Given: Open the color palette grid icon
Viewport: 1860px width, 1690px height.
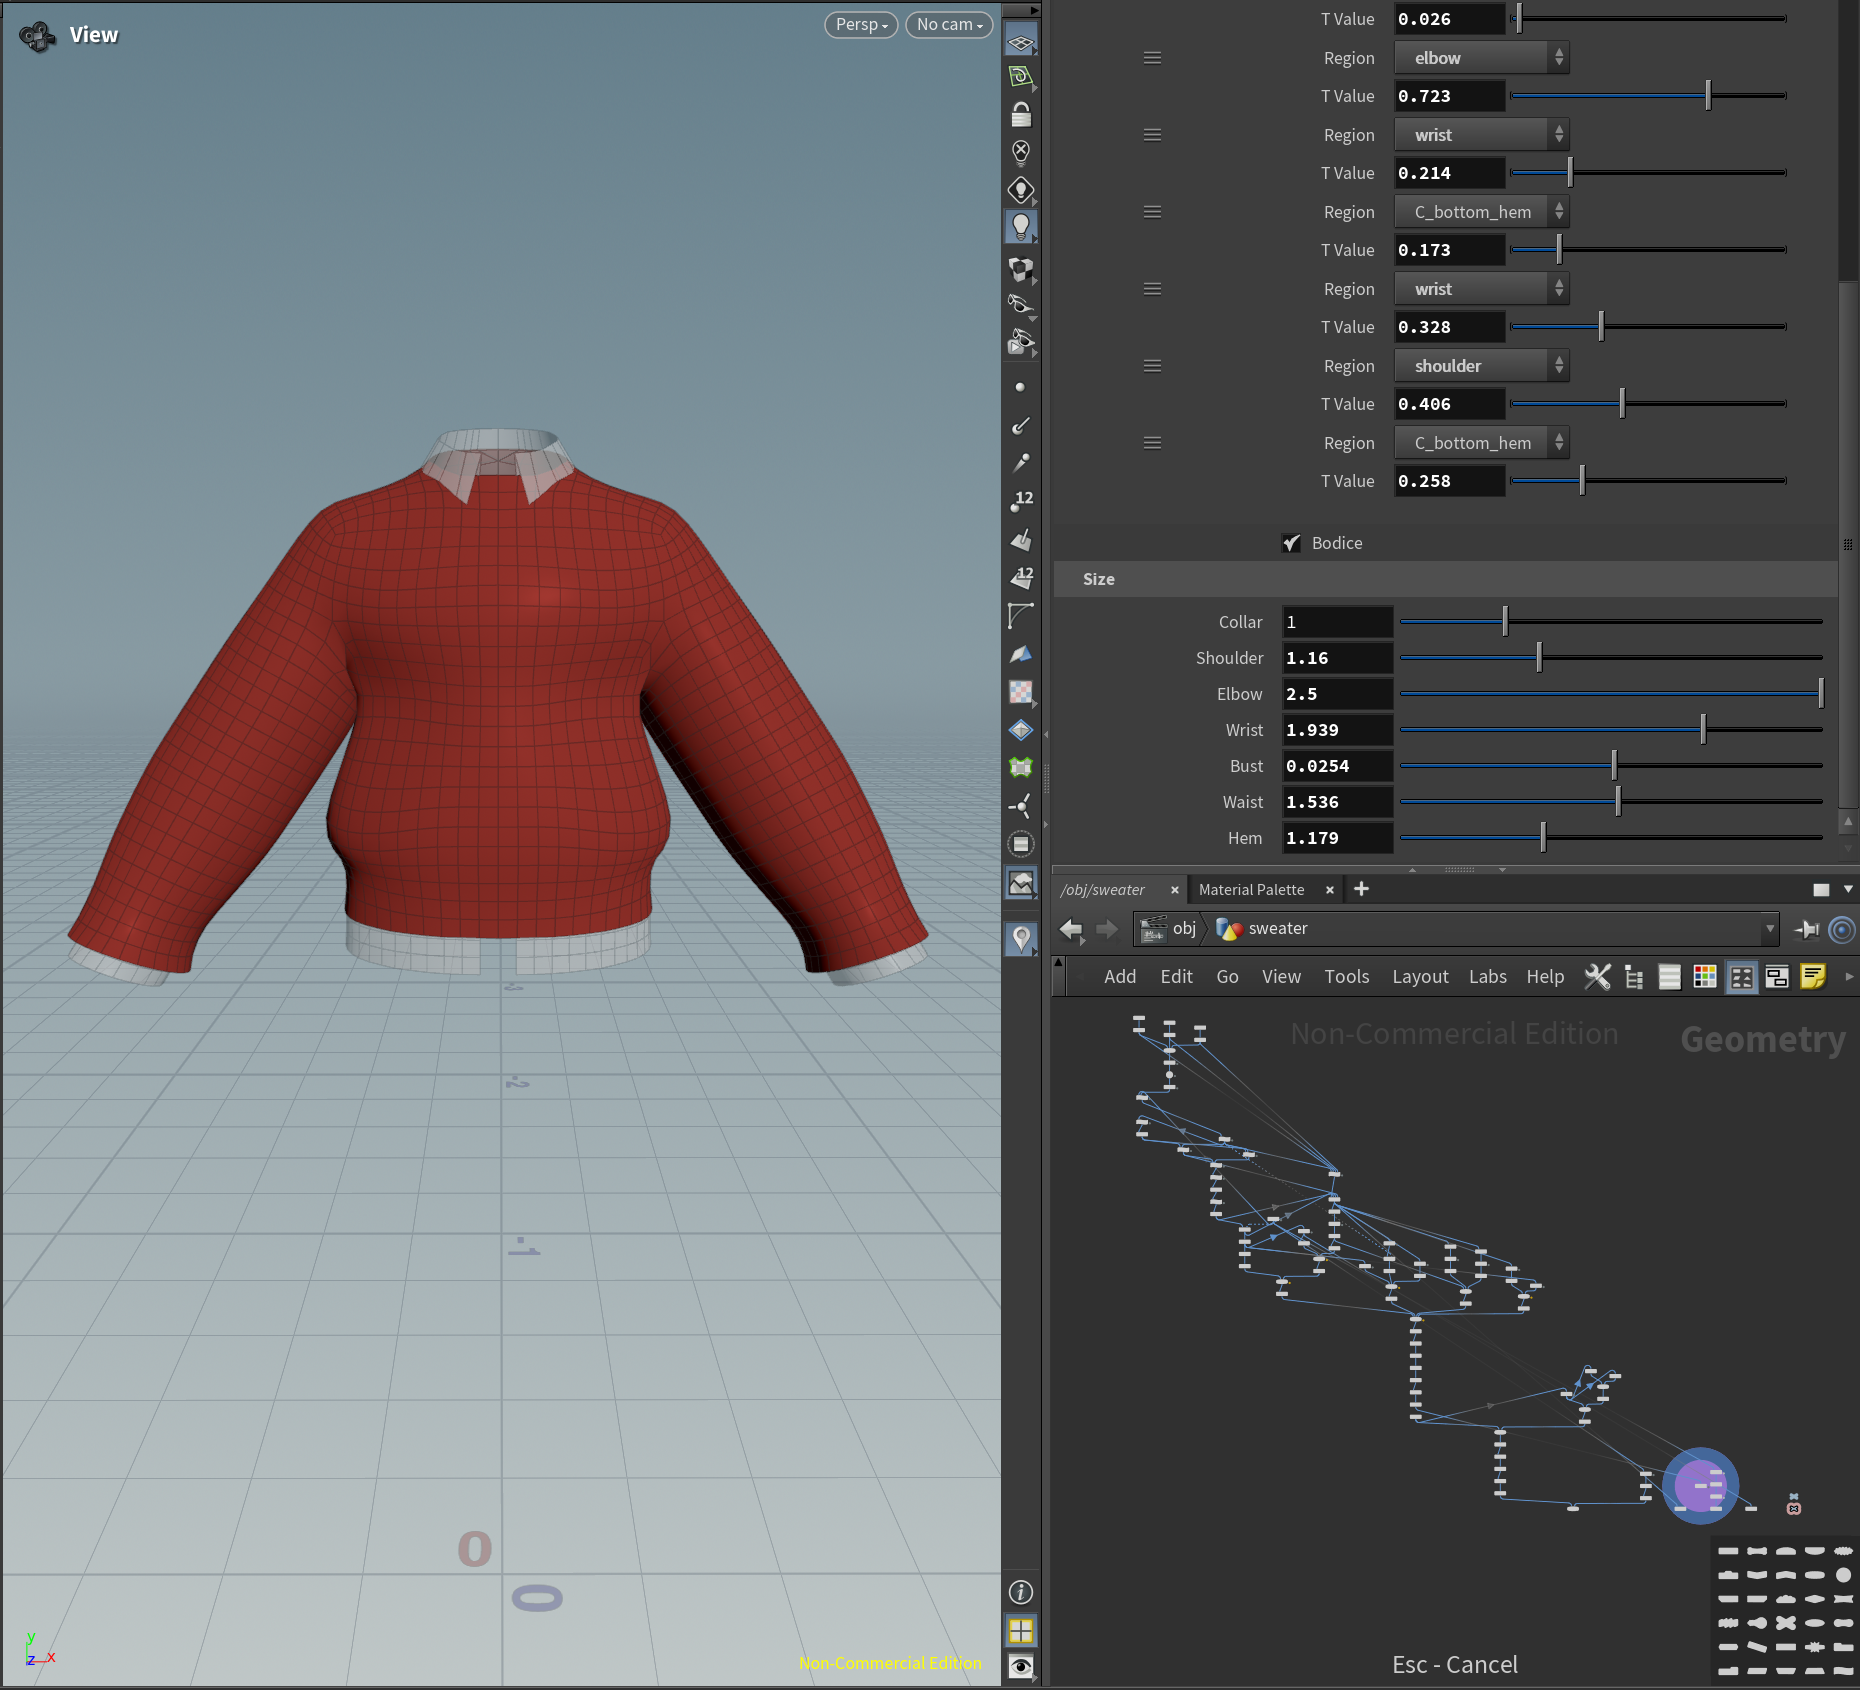Looking at the screenshot, I should tap(1705, 976).
